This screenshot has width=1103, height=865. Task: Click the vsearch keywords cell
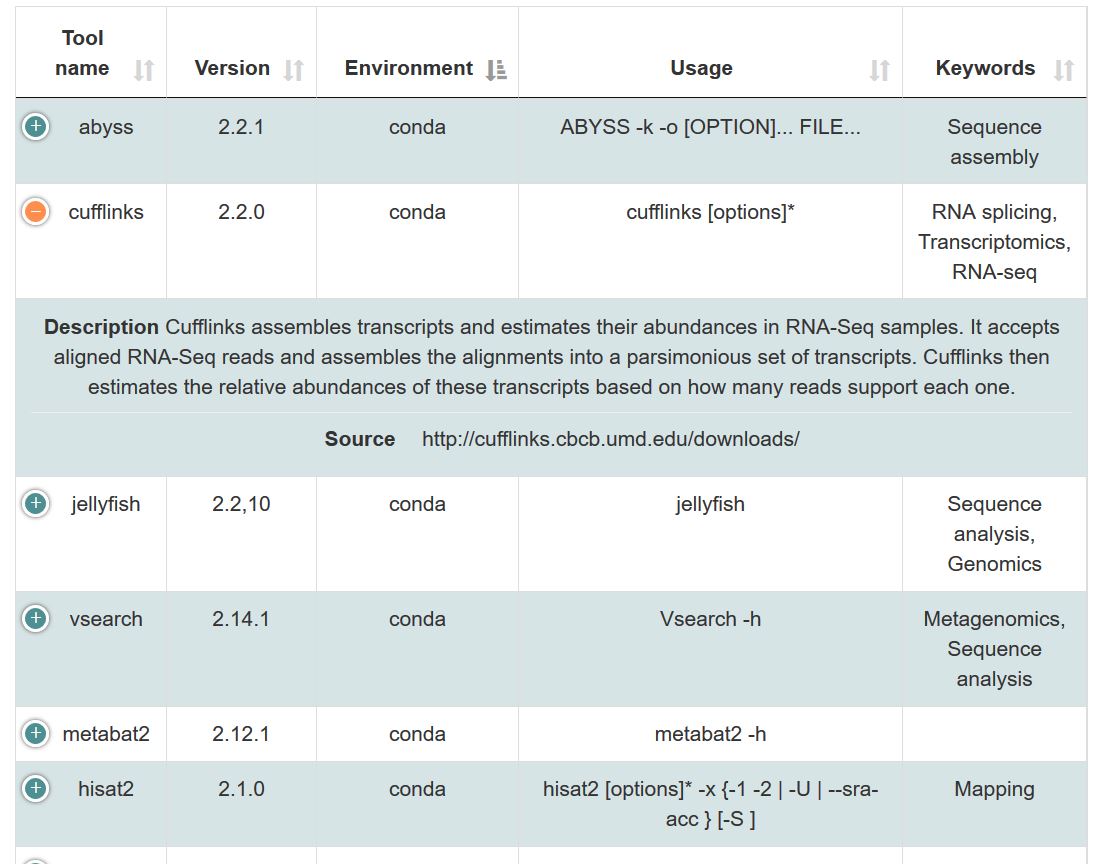(x=994, y=649)
